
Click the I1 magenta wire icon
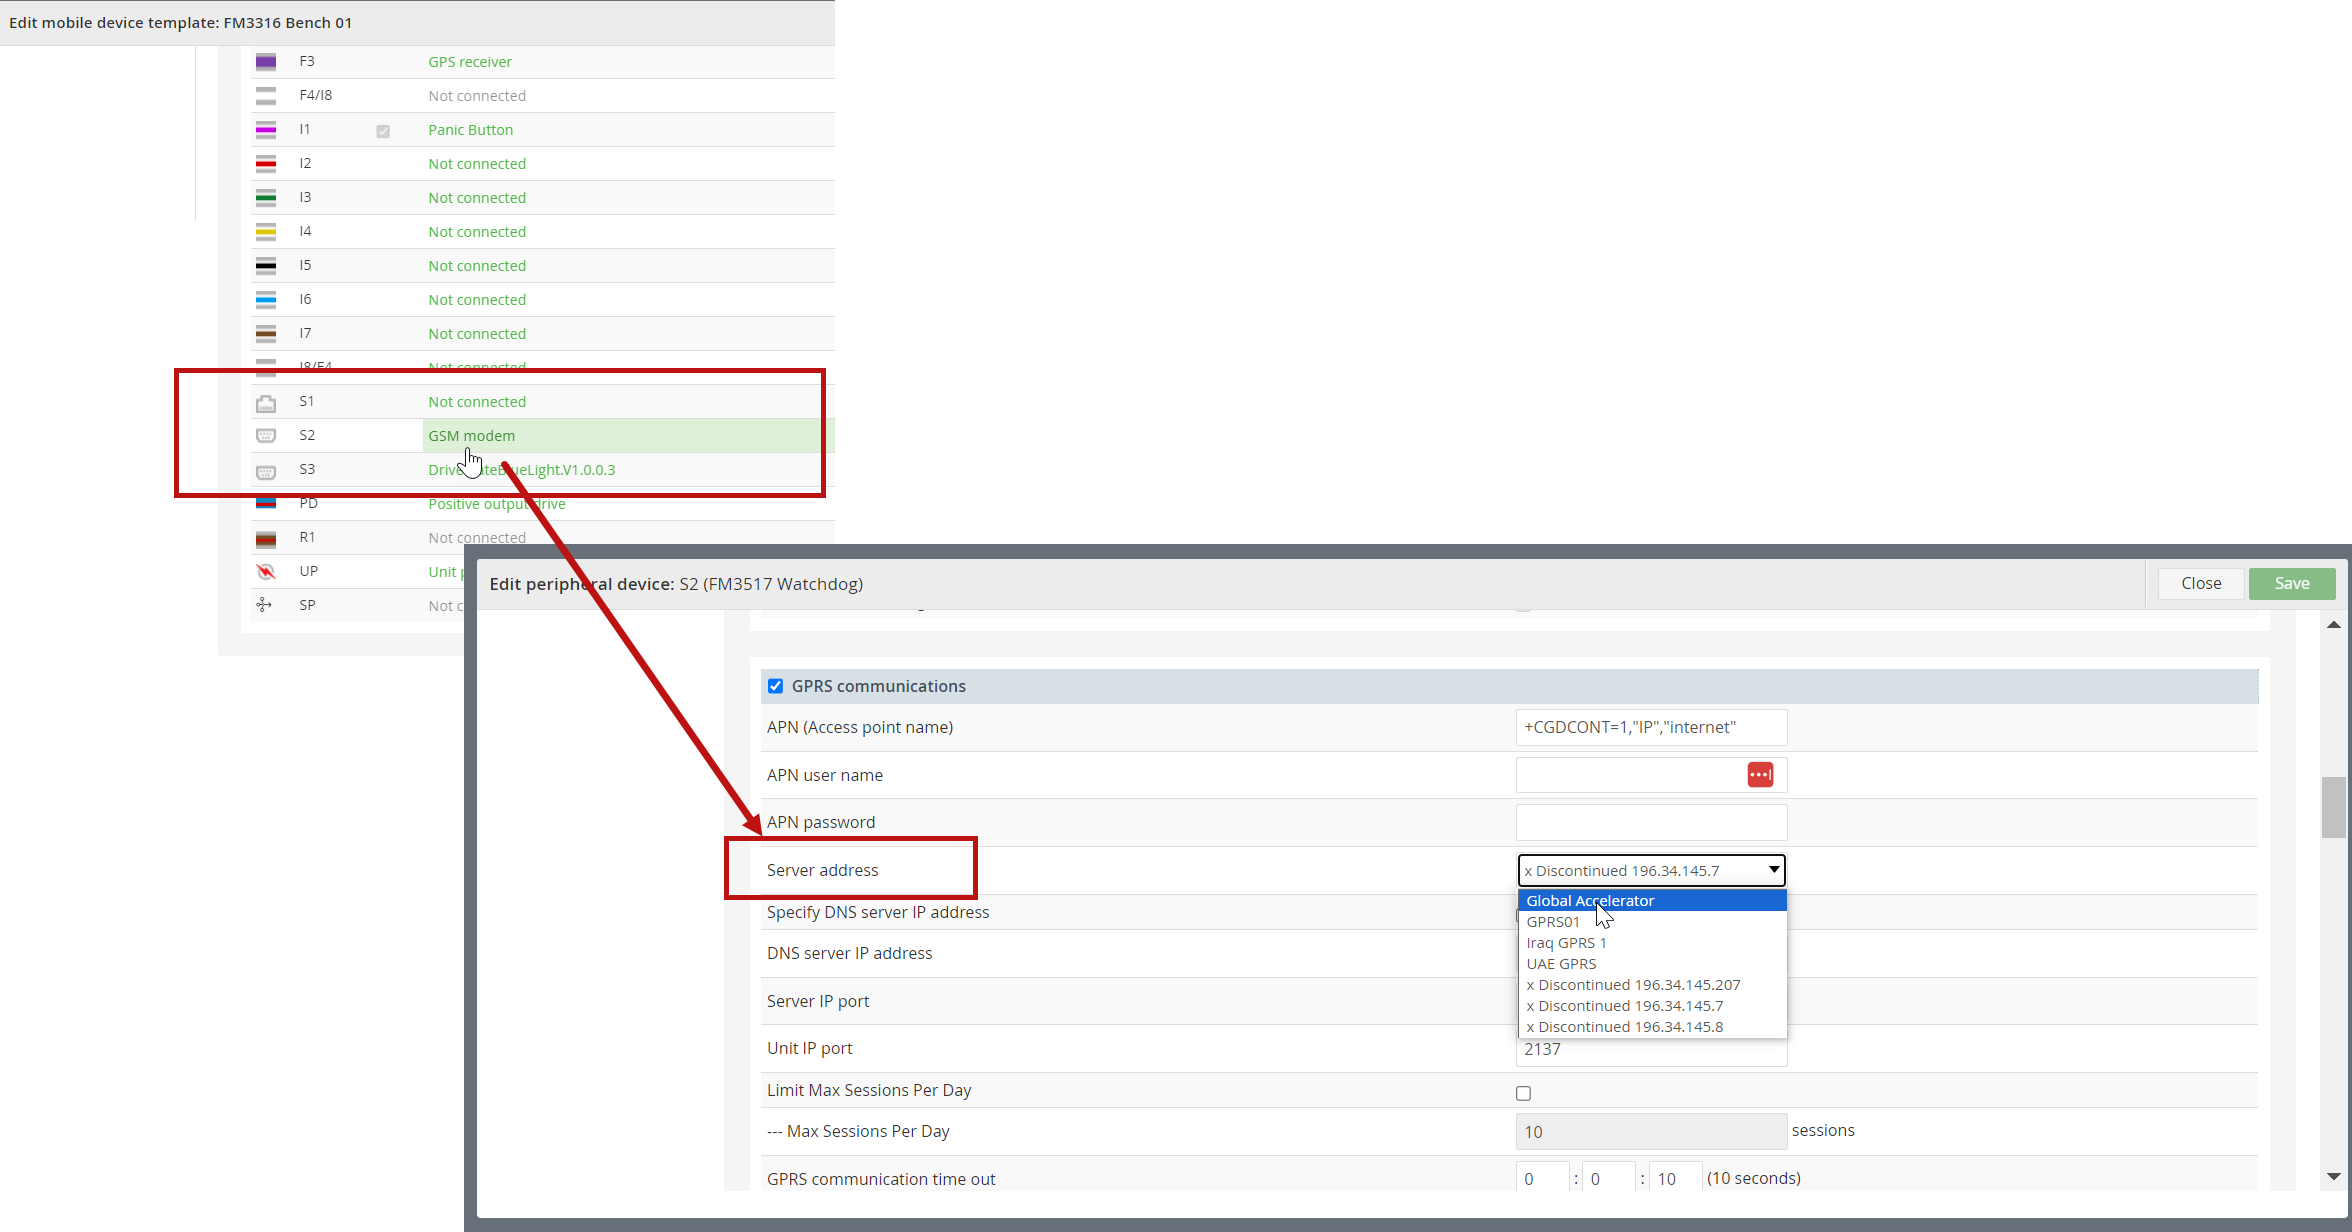(x=265, y=130)
